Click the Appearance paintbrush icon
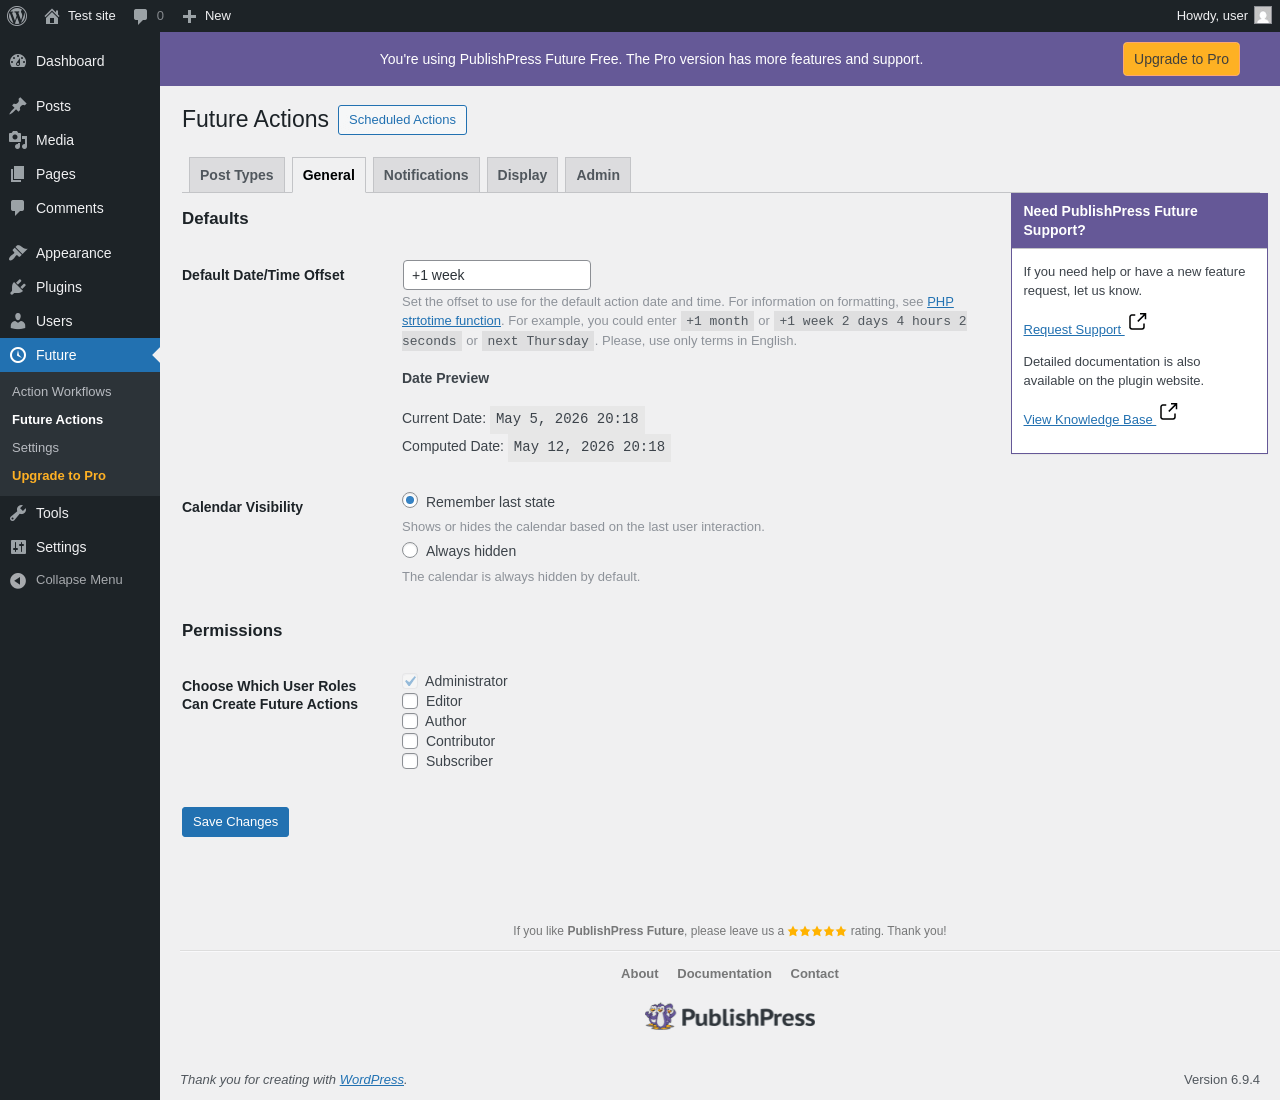Image resolution: width=1280 pixels, height=1100 pixels. tap(18, 253)
